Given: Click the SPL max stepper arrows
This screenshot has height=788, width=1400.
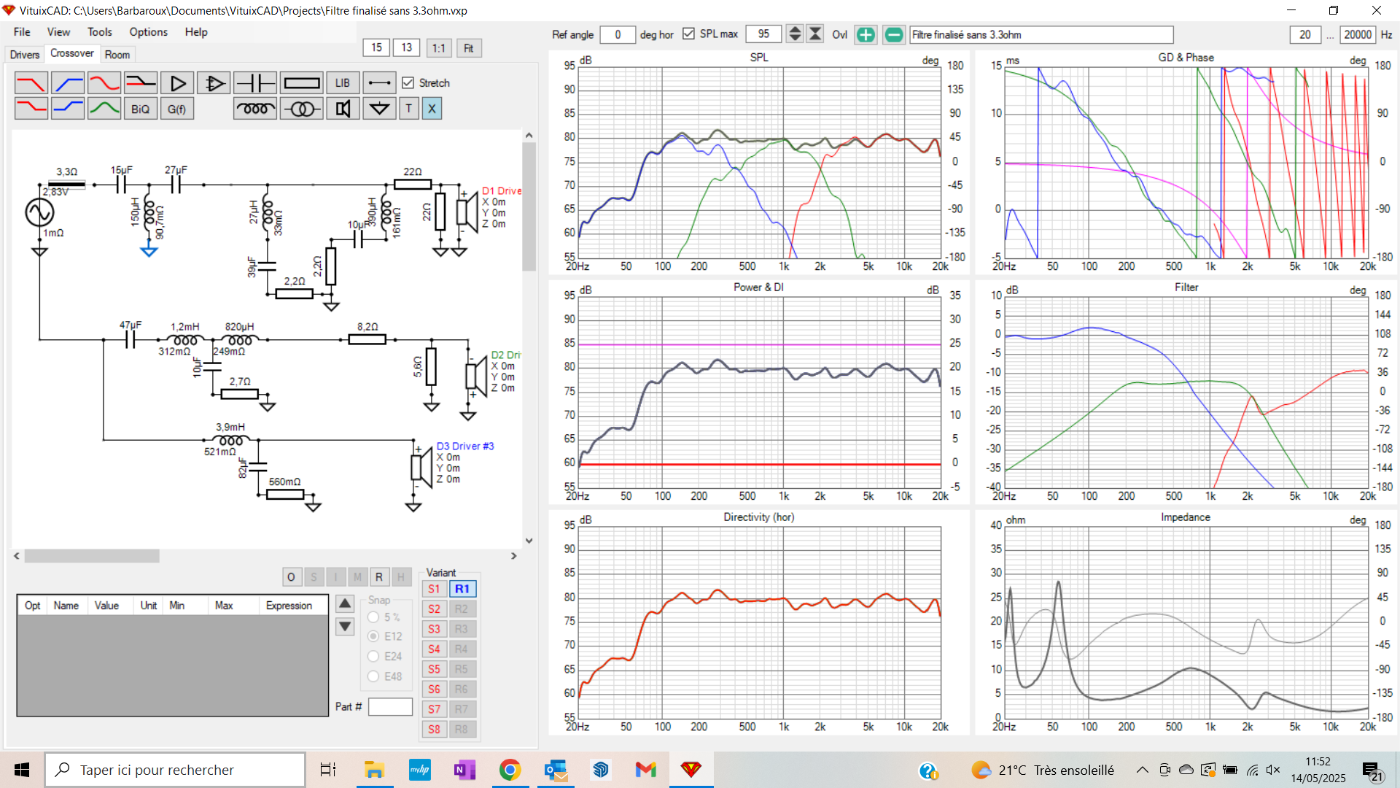Looking at the screenshot, I should tap(795, 34).
